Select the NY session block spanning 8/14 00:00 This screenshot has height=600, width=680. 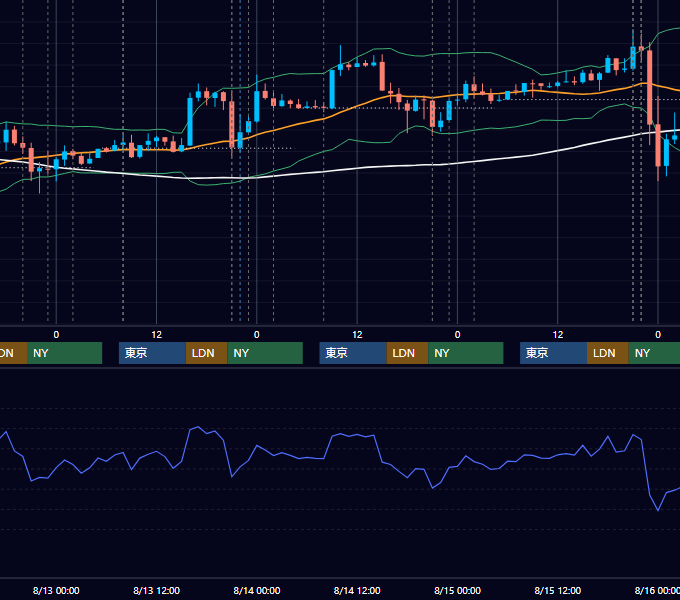click(x=265, y=353)
